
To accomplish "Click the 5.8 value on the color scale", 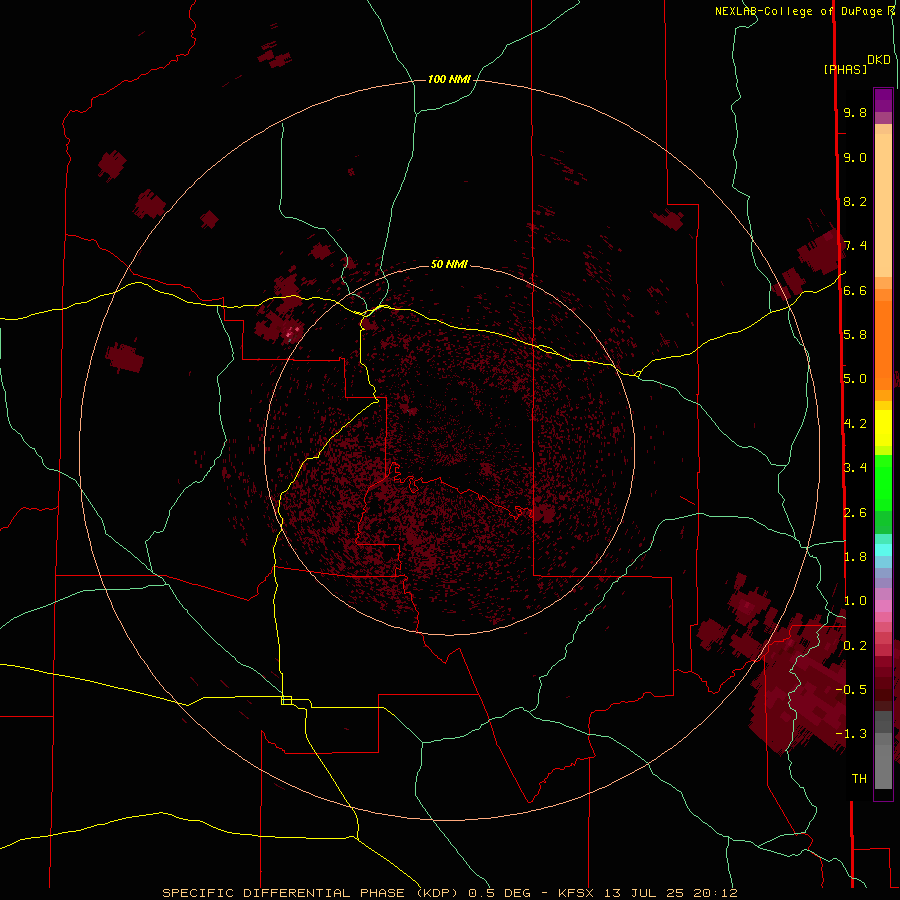I will coord(855,334).
